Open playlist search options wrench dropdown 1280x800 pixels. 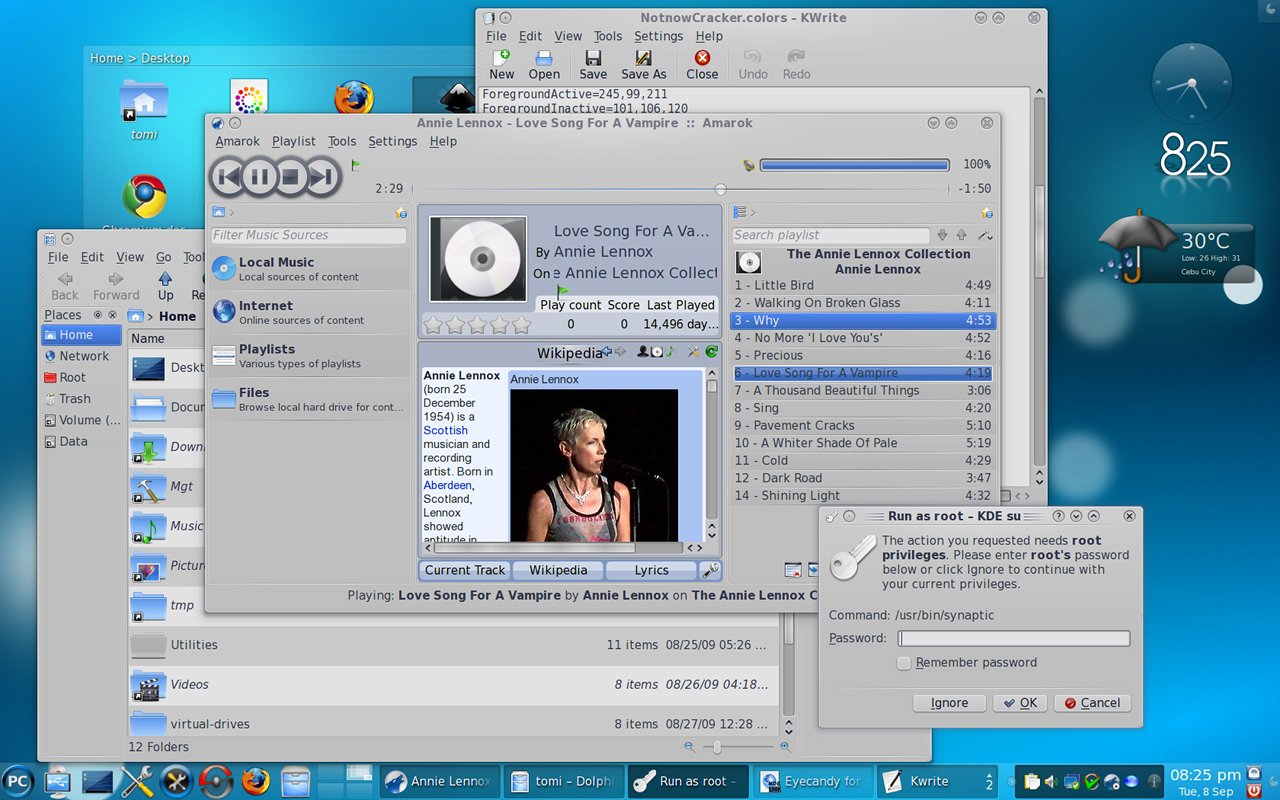click(985, 235)
